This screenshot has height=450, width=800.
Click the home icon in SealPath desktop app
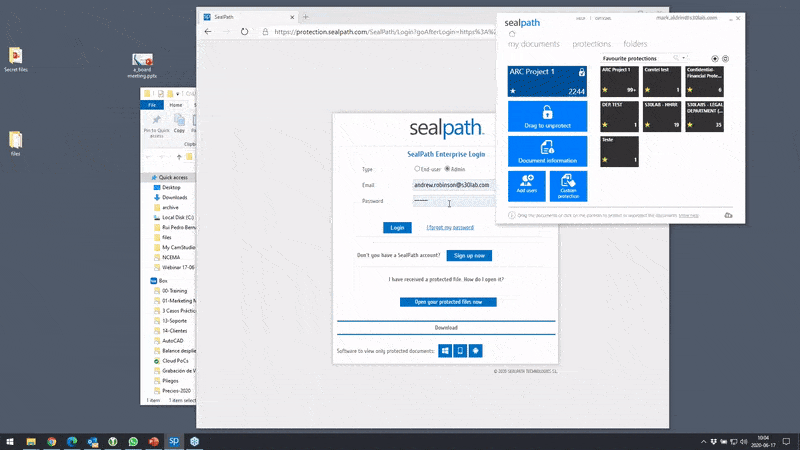click(512, 34)
